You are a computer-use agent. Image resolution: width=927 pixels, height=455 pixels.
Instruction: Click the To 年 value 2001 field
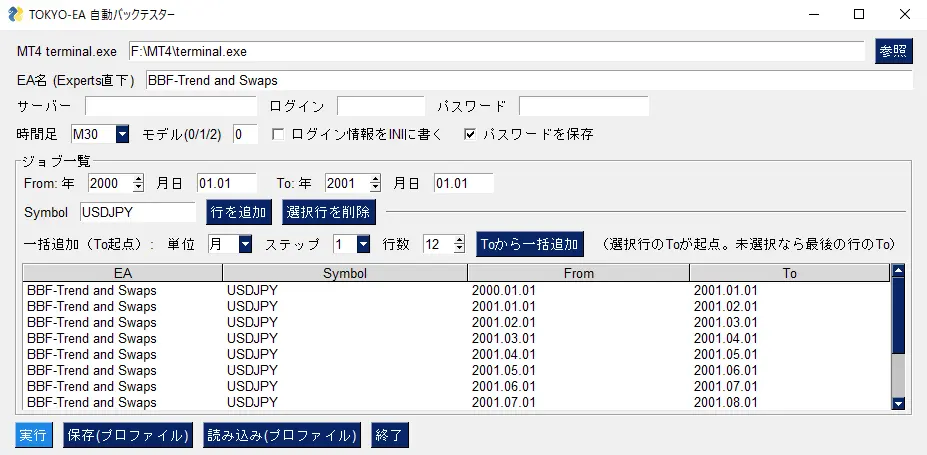click(x=348, y=183)
